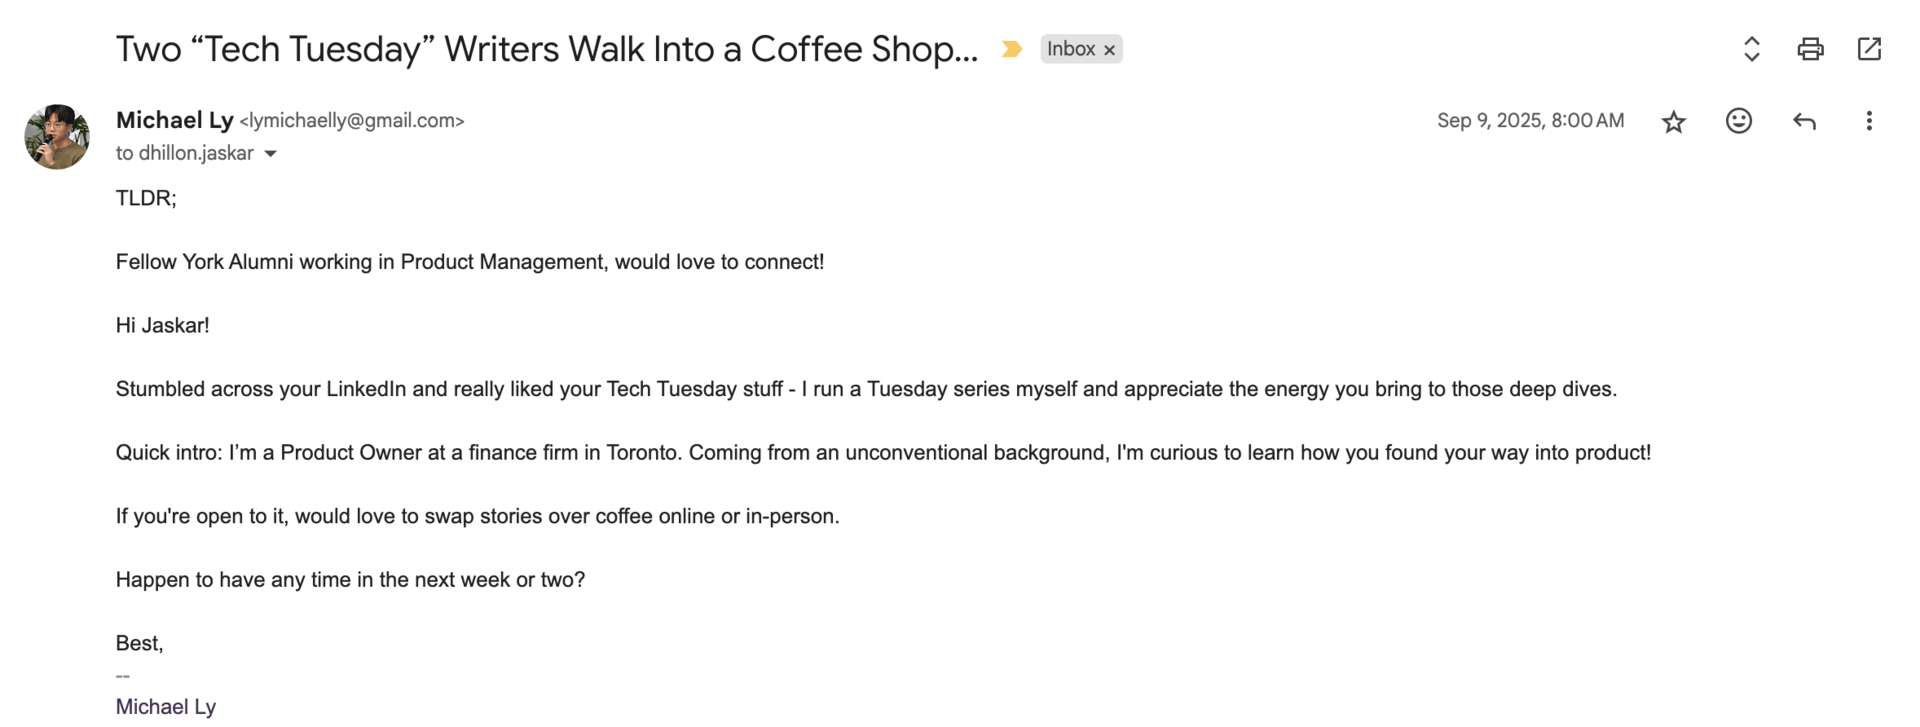Click the email subject about Tech Tuesday writers
Screen dimensions: 1920x727
coord(546,49)
